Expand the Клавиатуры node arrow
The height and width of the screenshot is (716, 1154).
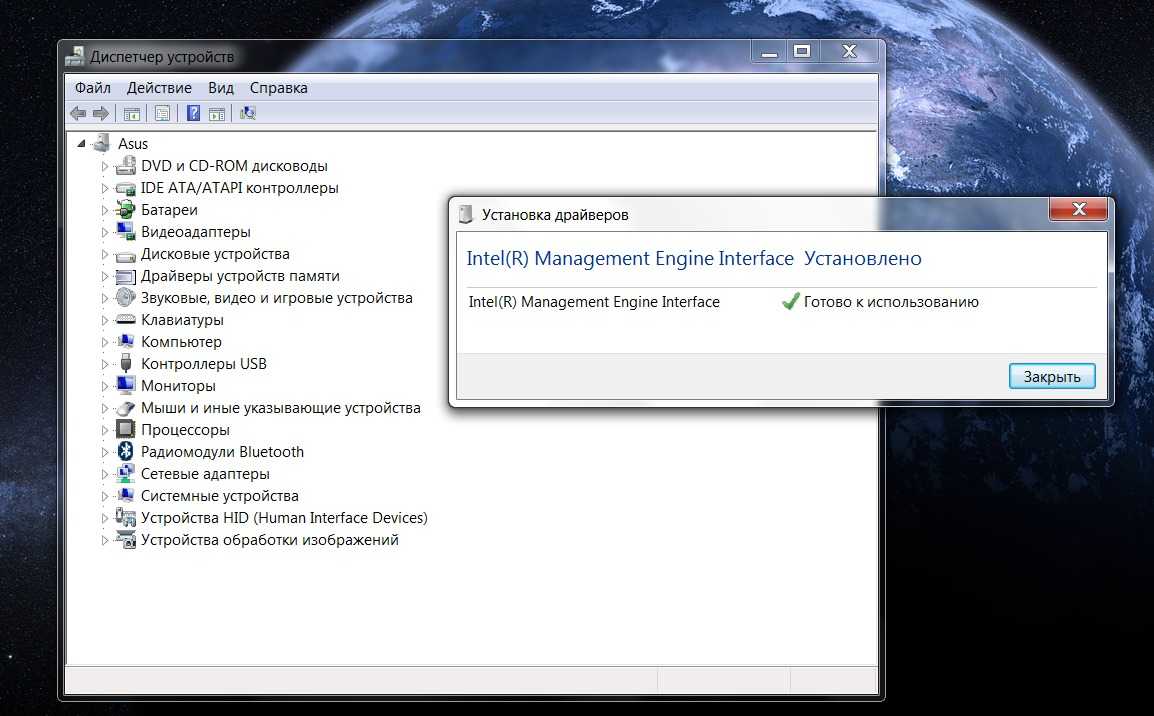pyautogui.click(x=105, y=320)
